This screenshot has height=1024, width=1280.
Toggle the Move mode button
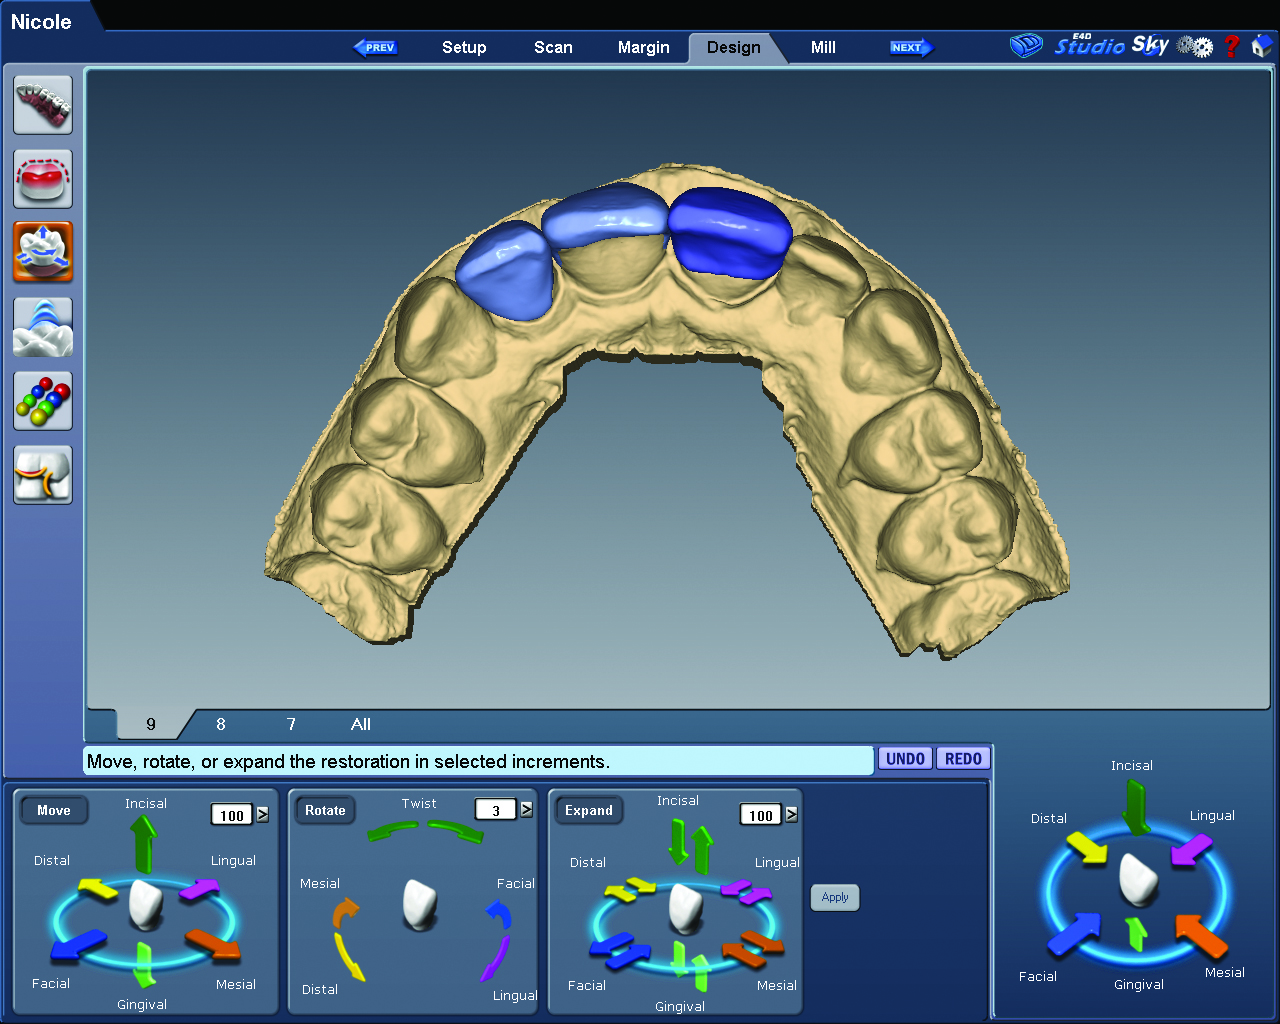point(54,810)
